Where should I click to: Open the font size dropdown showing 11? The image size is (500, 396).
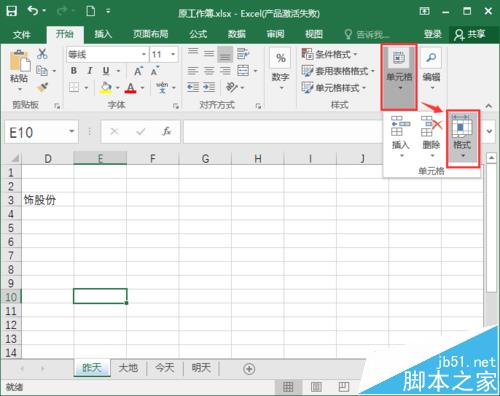pyautogui.click(x=173, y=54)
